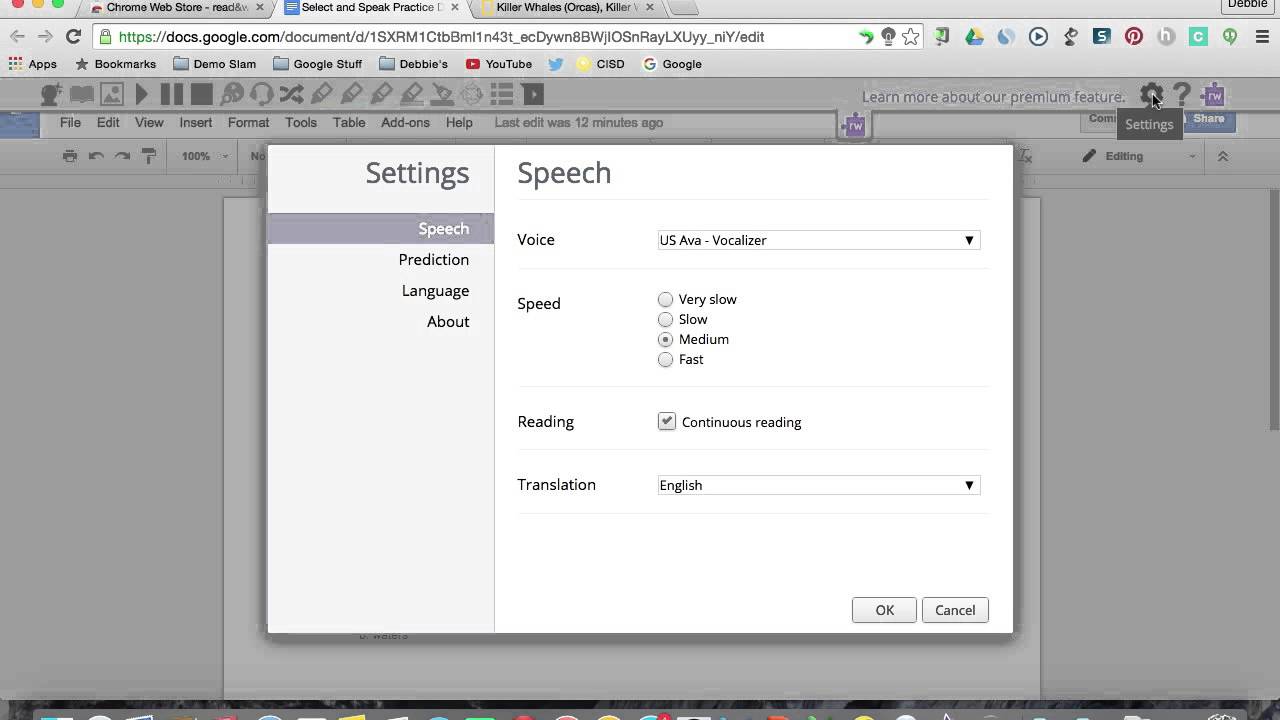The height and width of the screenshot is (720, 1280).
Task: Click the Read&Write translator shuffle-arrows icon
Action: pyautogui.click(x=291, y=94)
